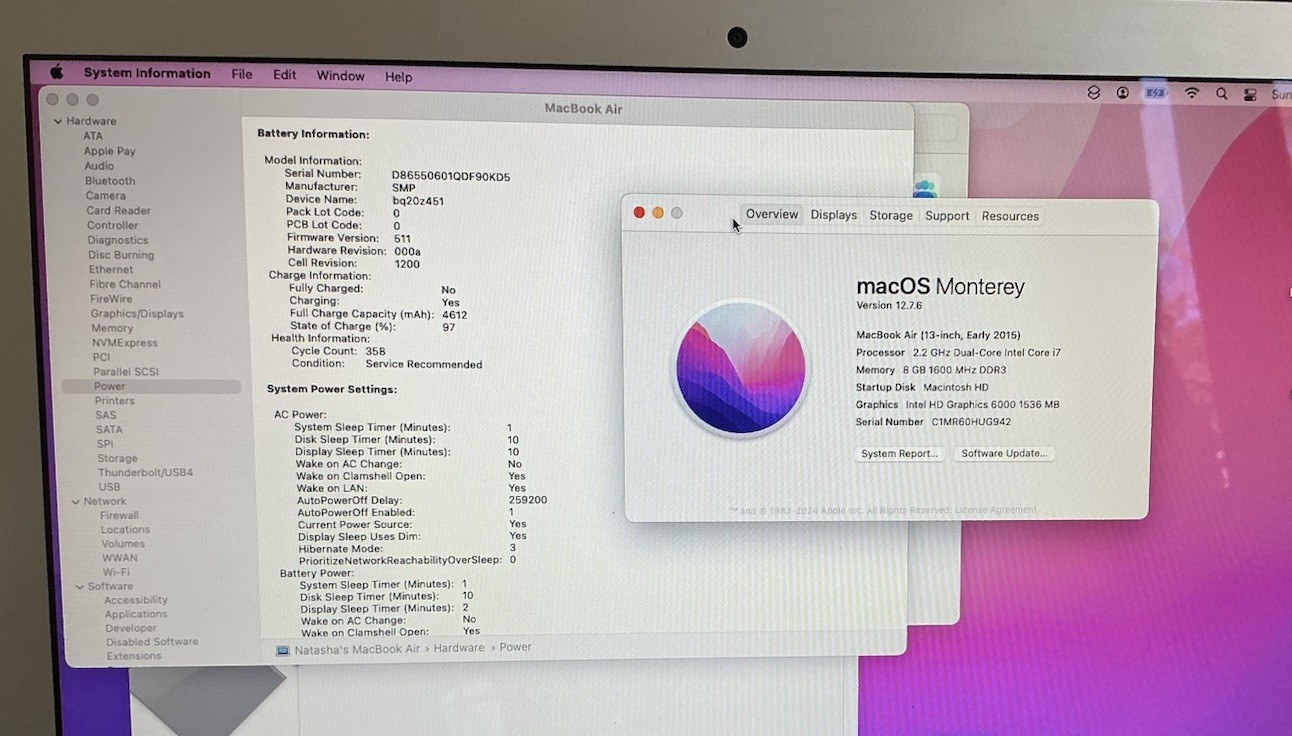Select Diagnostics in the sidebar
Screen dimensions: 1292x736
click(118, 240)
